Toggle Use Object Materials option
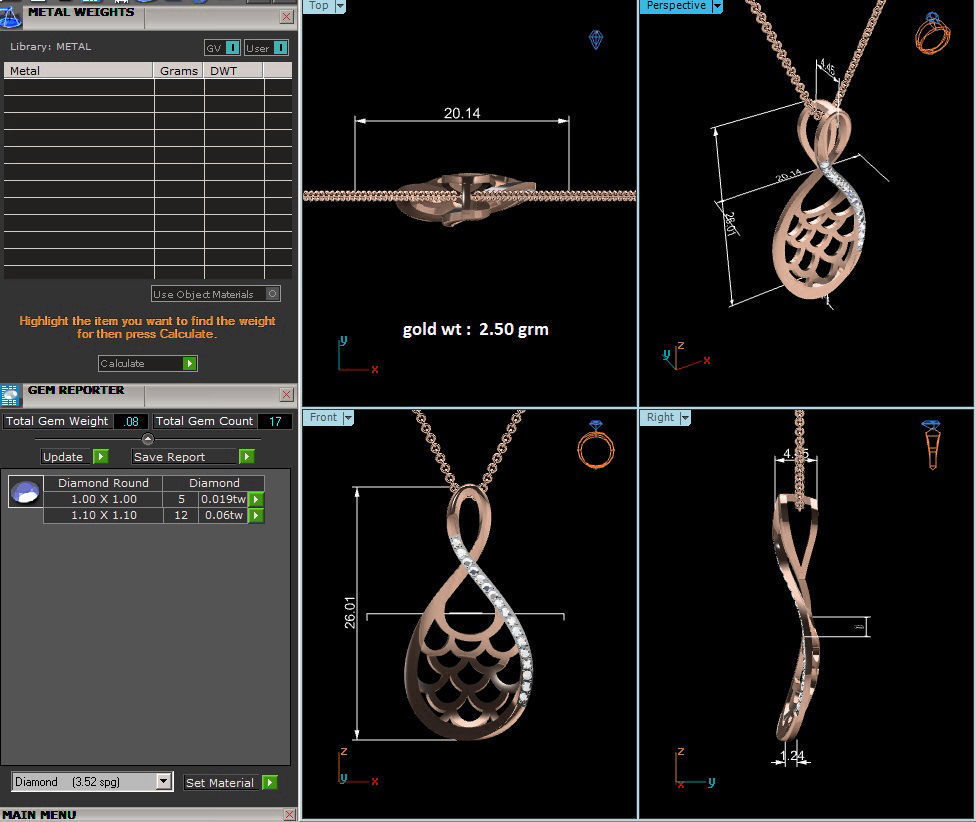 215,294
